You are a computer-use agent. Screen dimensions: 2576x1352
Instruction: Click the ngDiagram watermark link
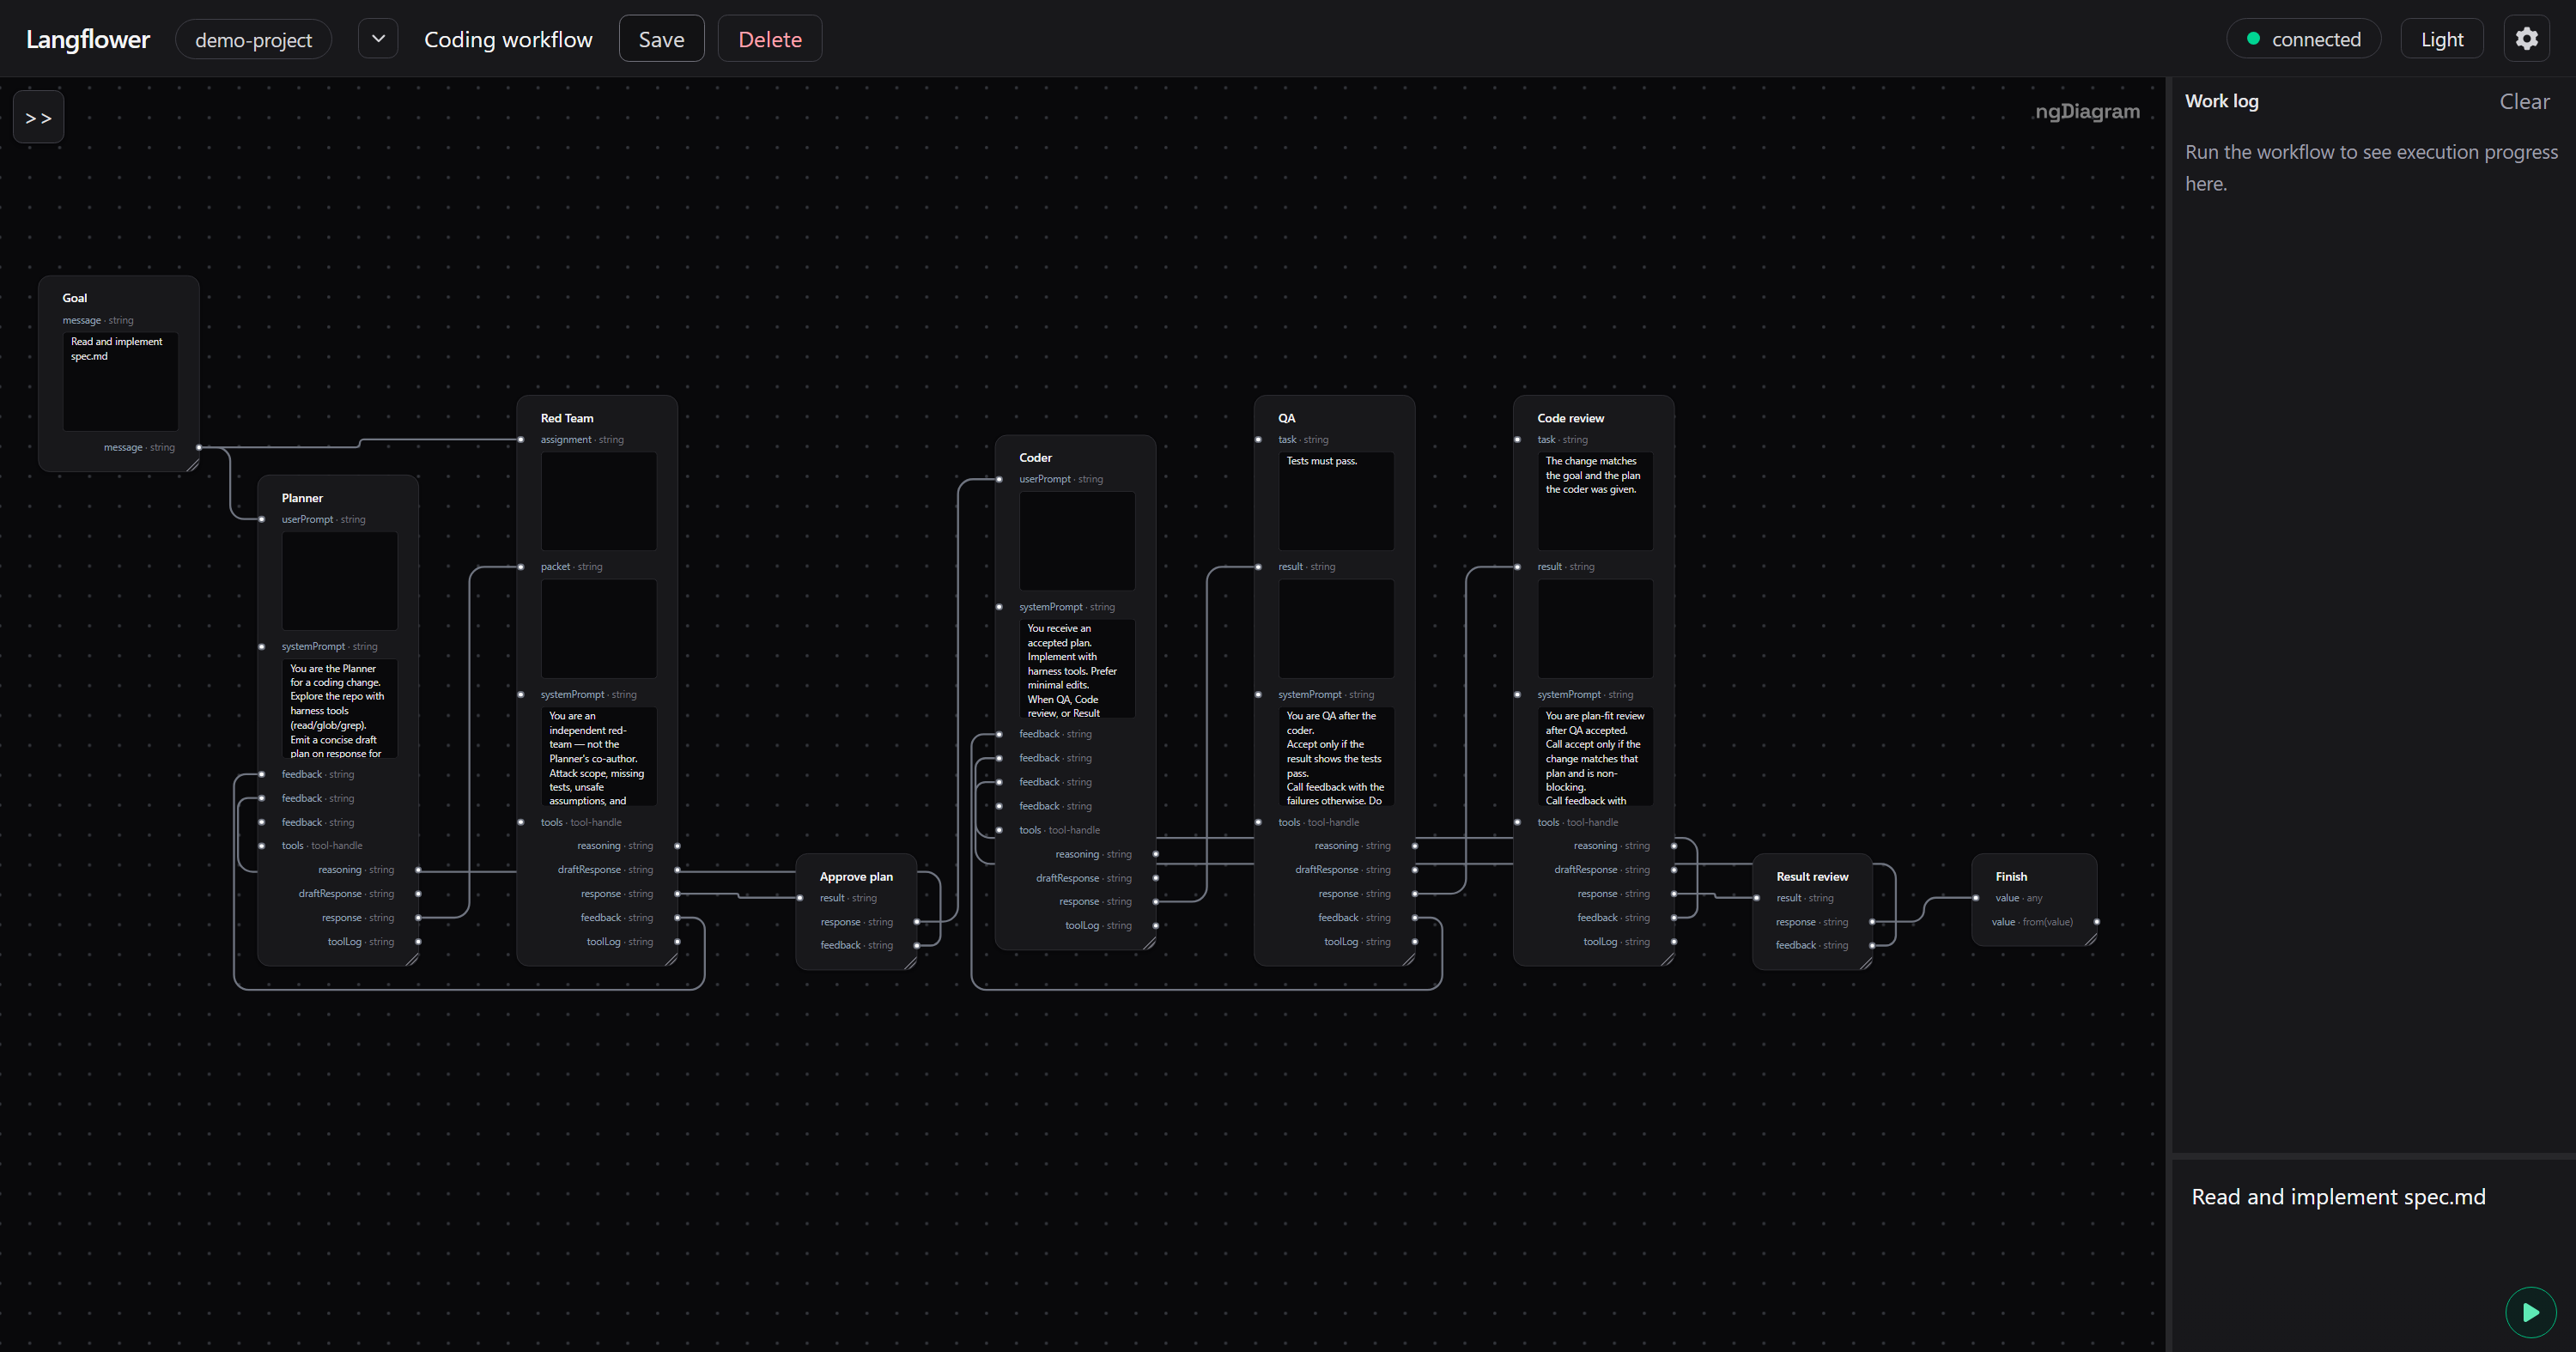click(x=2087, y=111)
